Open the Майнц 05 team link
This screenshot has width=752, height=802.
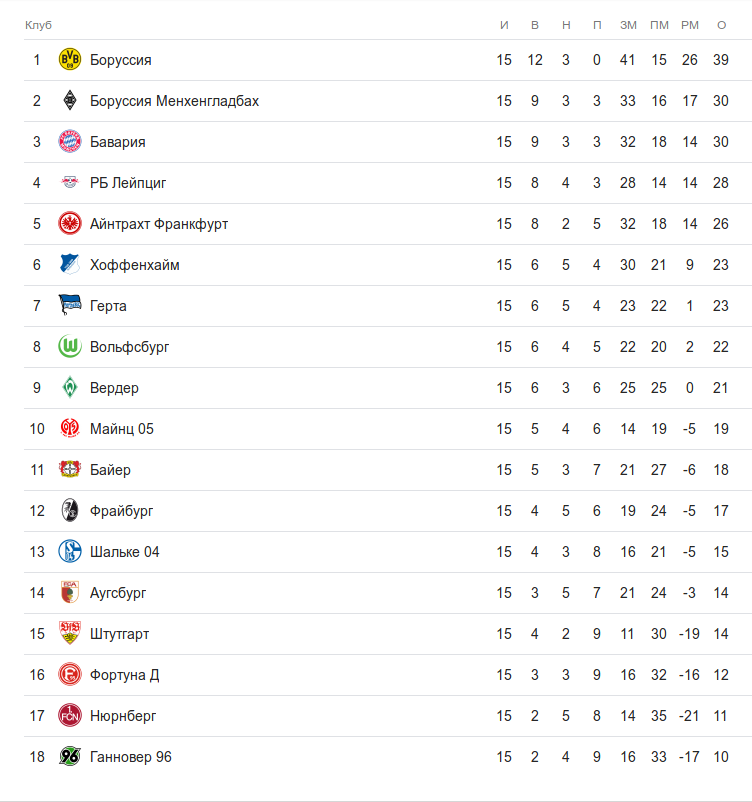(x=121, y=429)
